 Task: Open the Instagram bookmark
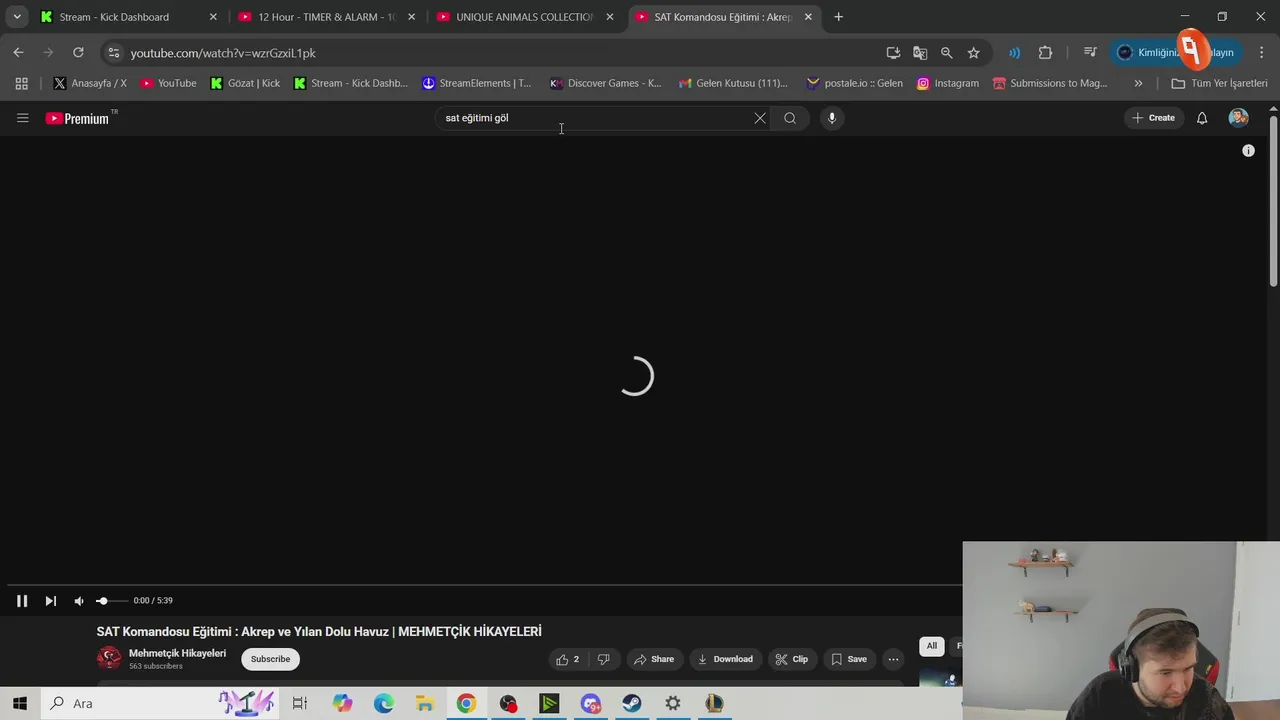coord(948,84)
